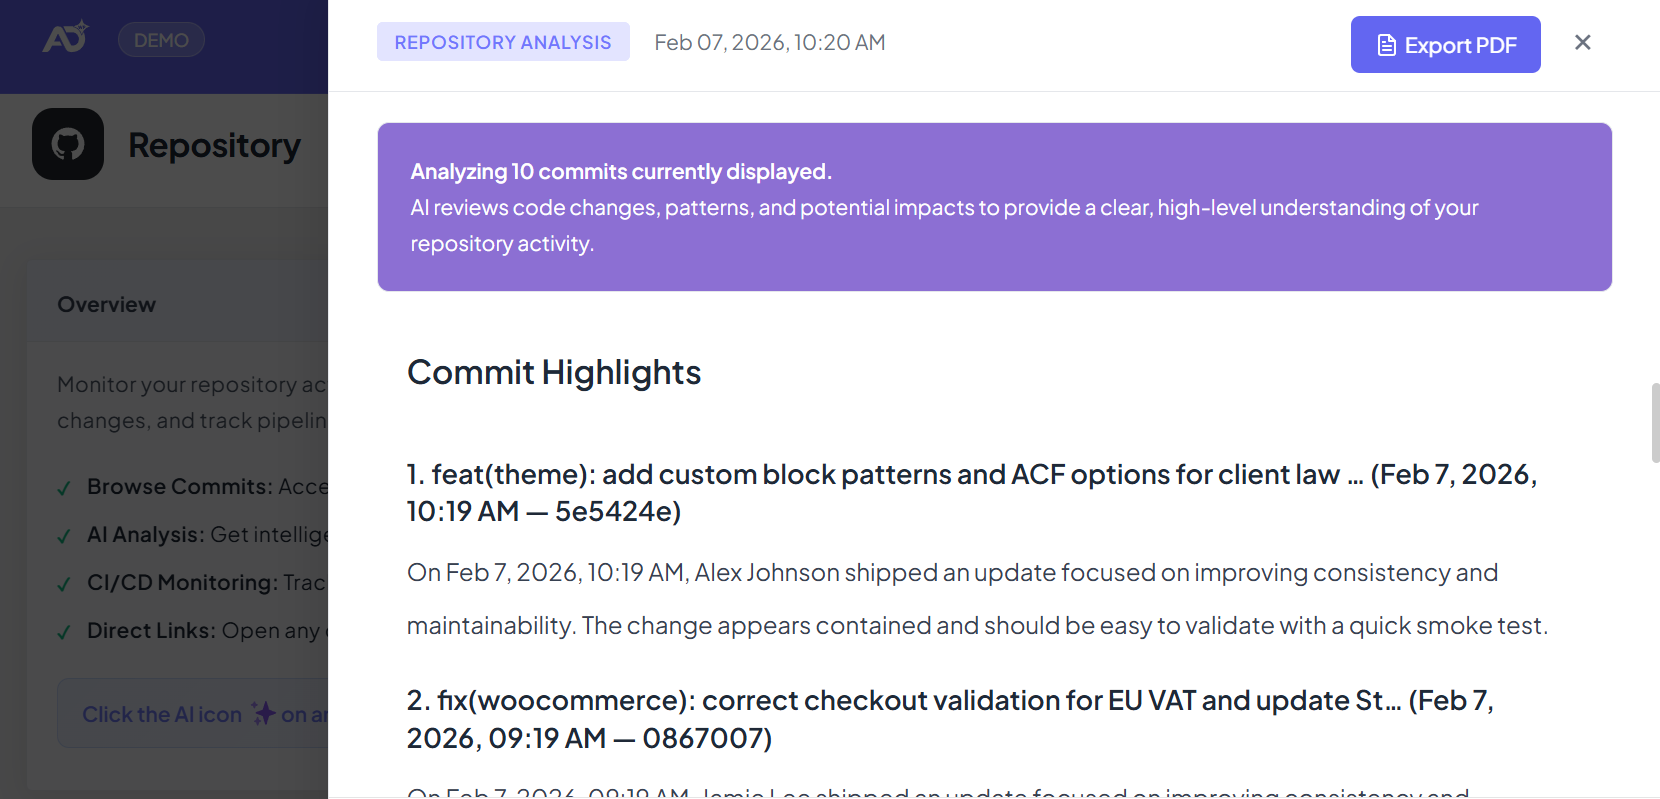Click the Commit Highlights heading

click(553, 372)
